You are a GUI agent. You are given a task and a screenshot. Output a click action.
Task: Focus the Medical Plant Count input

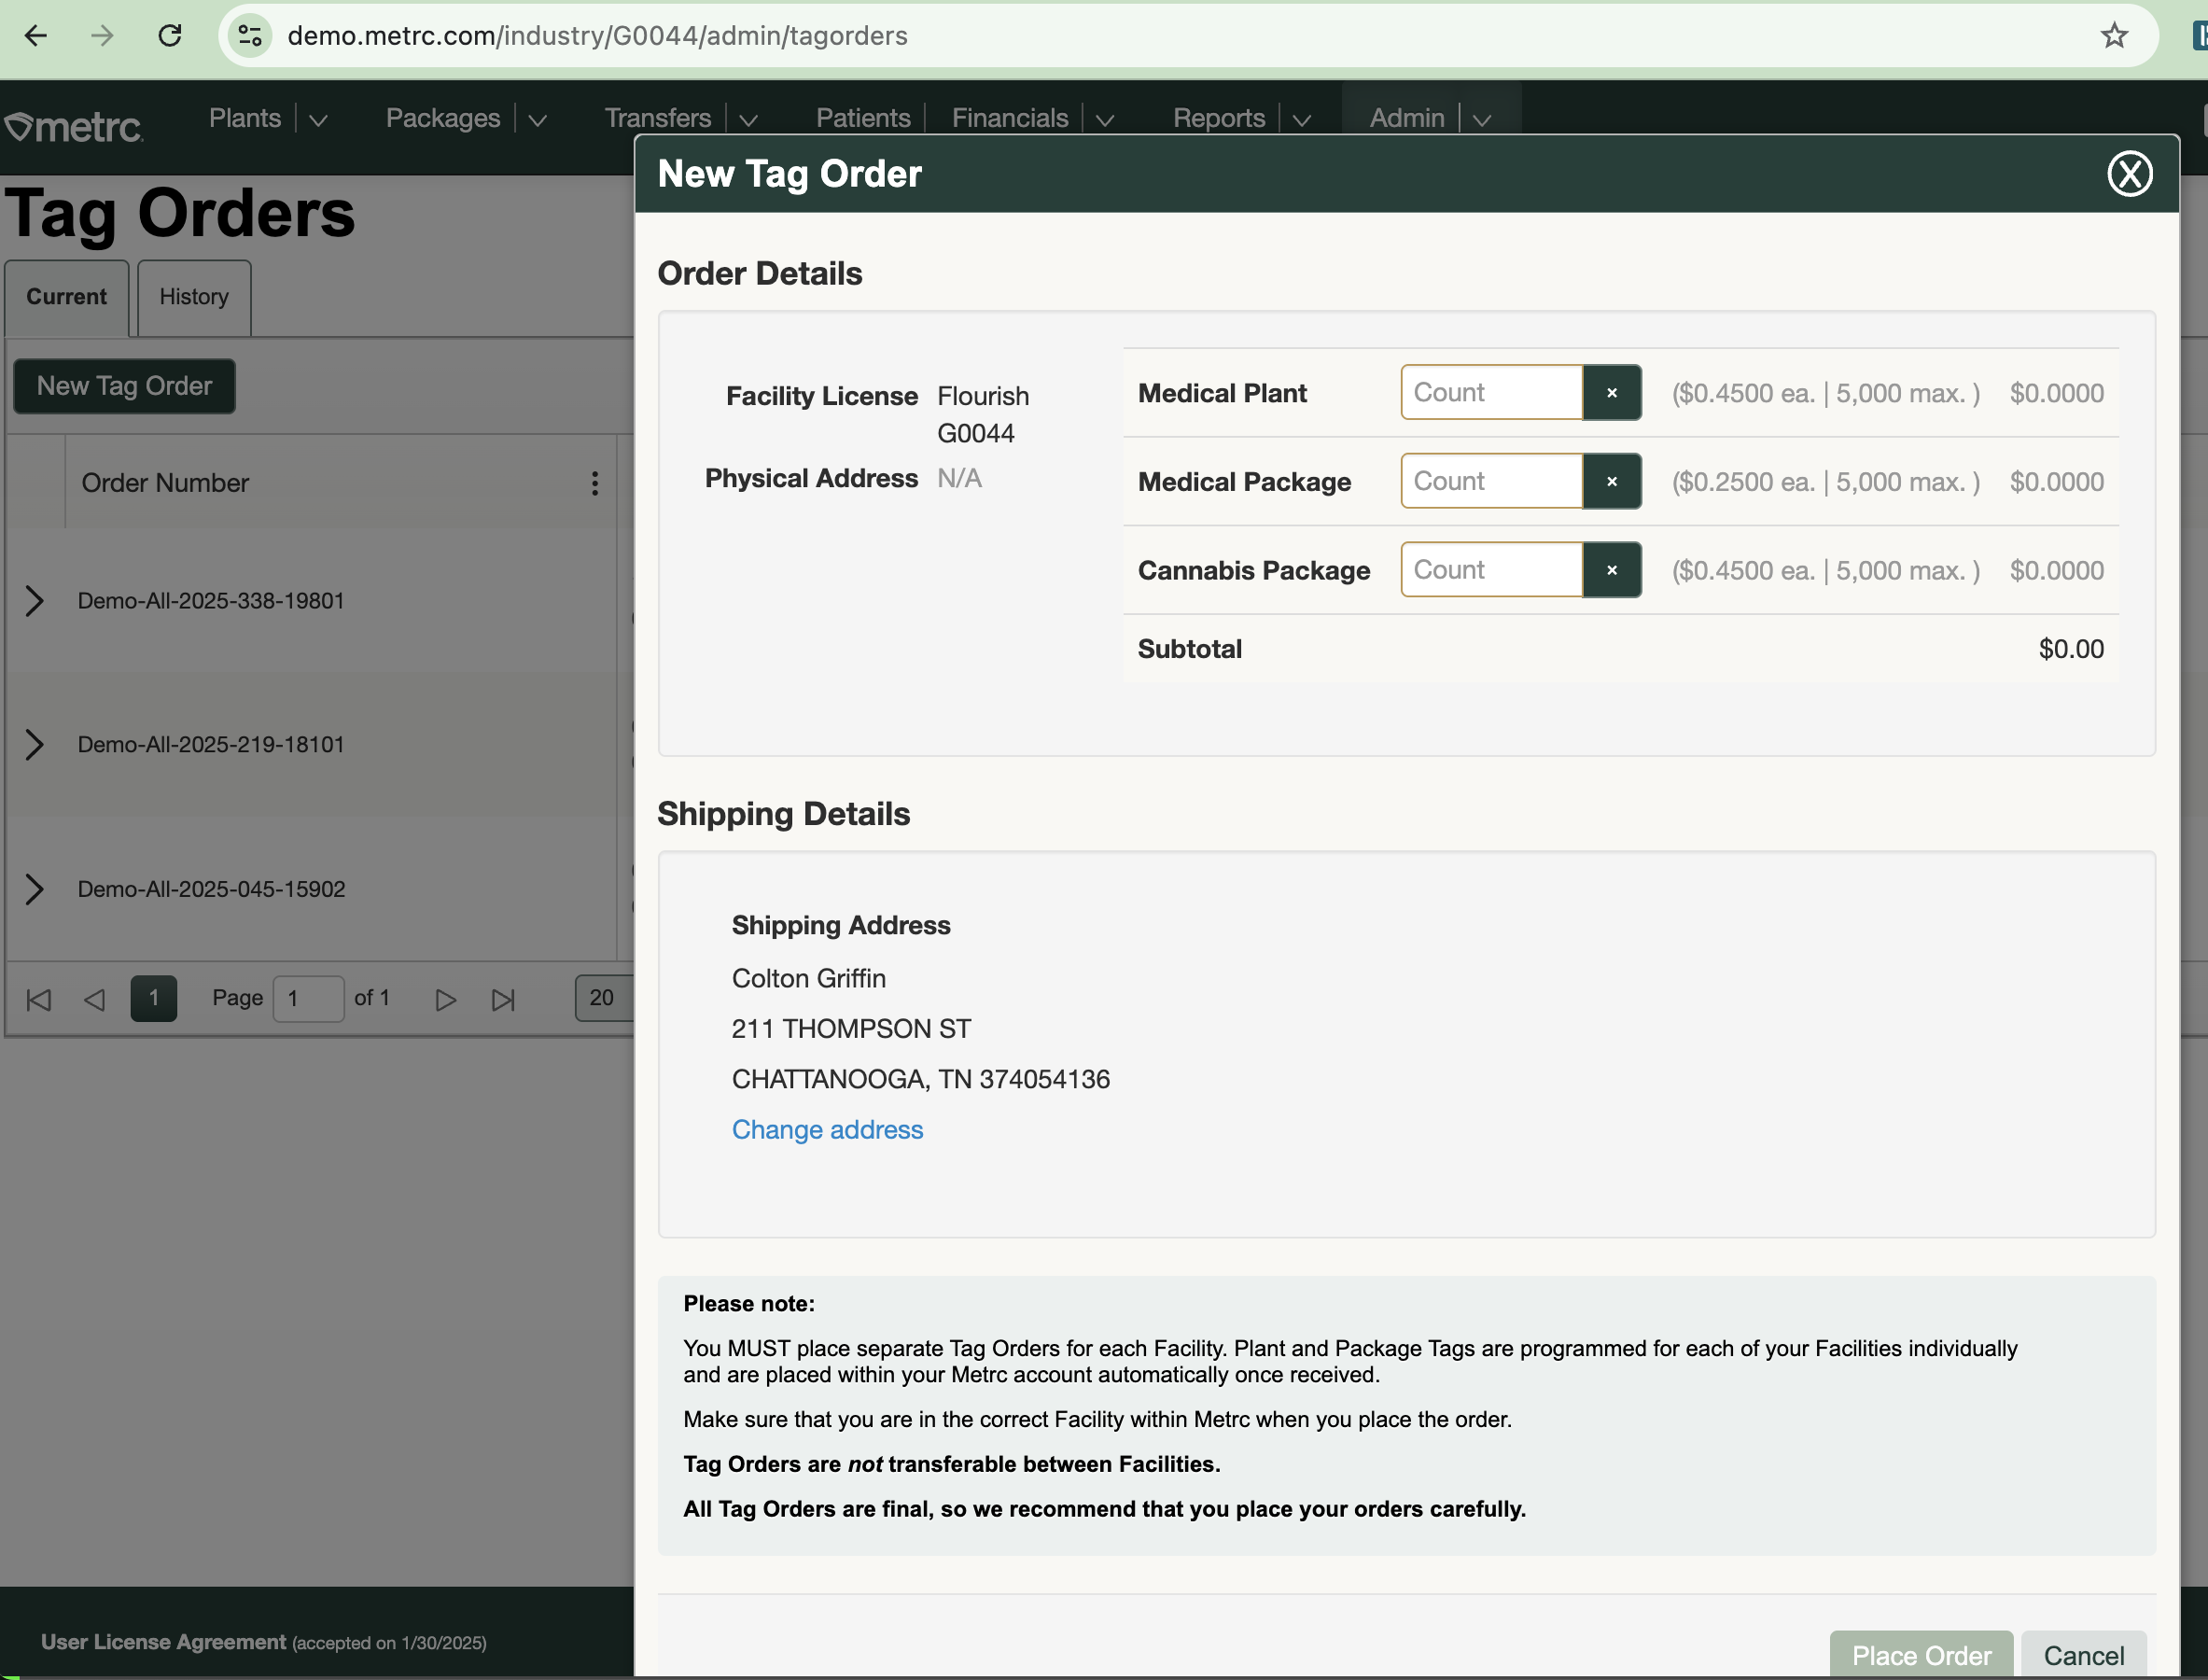point(1490,393)
